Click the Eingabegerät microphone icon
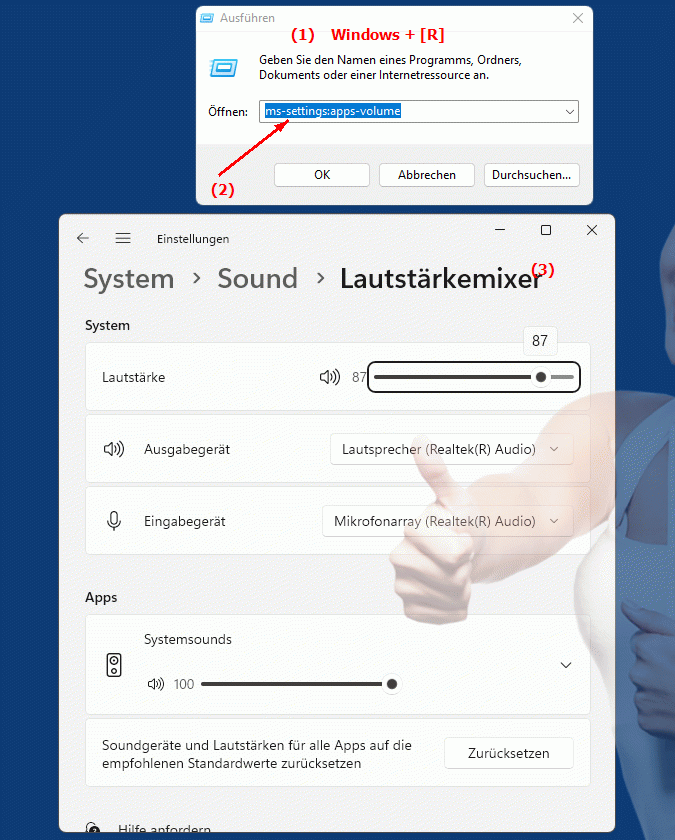This screenshot has width=675, height=840. click(x=114, y=521)
